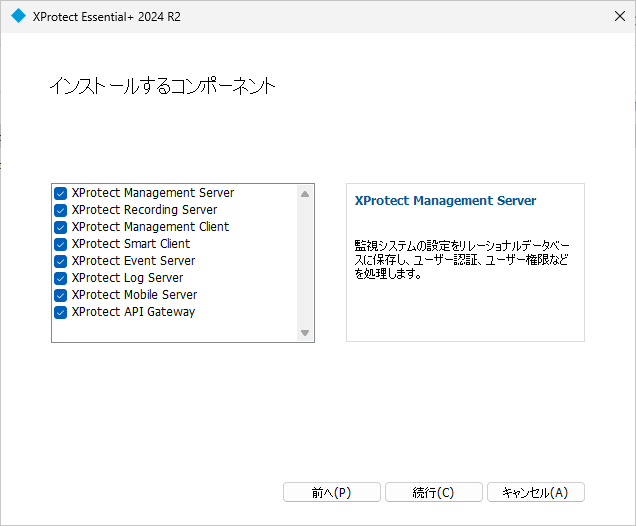The width and height of the screenshot is (636, 526).
Task: Uncheck the XProtect Management Server checkbox
Action: 60,193
